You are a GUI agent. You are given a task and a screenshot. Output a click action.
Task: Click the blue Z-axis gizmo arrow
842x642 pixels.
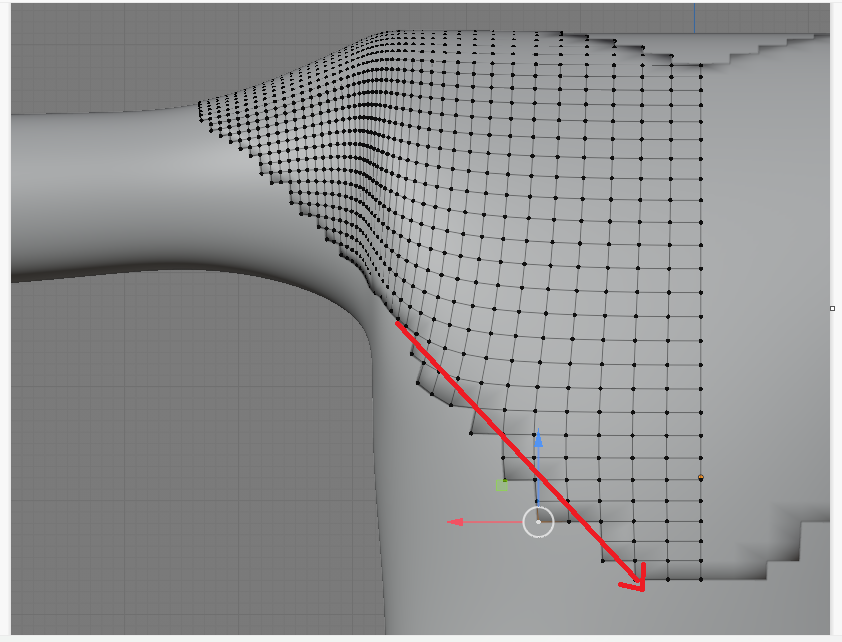coord(538,439)
